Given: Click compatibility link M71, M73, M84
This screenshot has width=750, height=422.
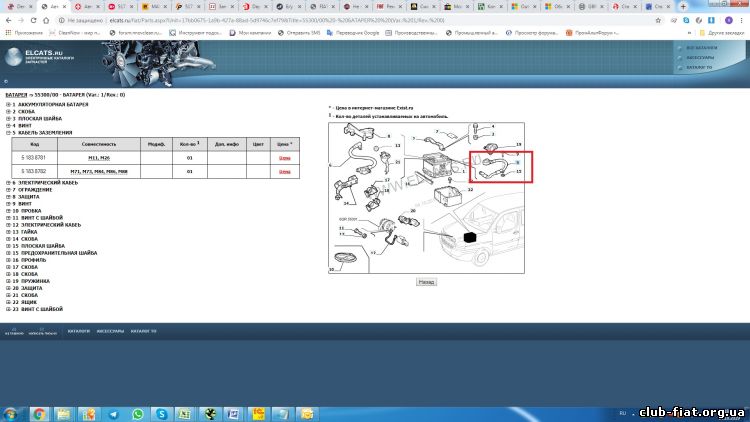Looking at the screenshot, I should (x=99, y=171).
